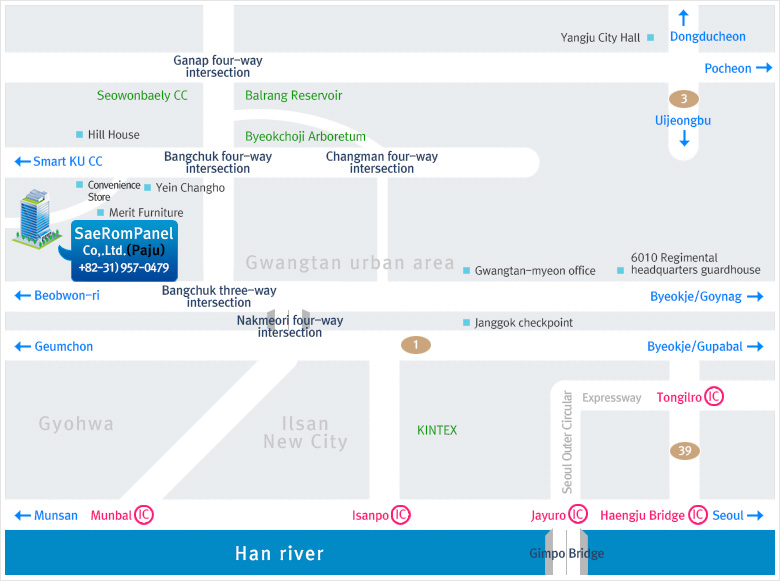Click the Munsan direction label
780x581 pixels.
pyautogui.click(x=56, y=515)
